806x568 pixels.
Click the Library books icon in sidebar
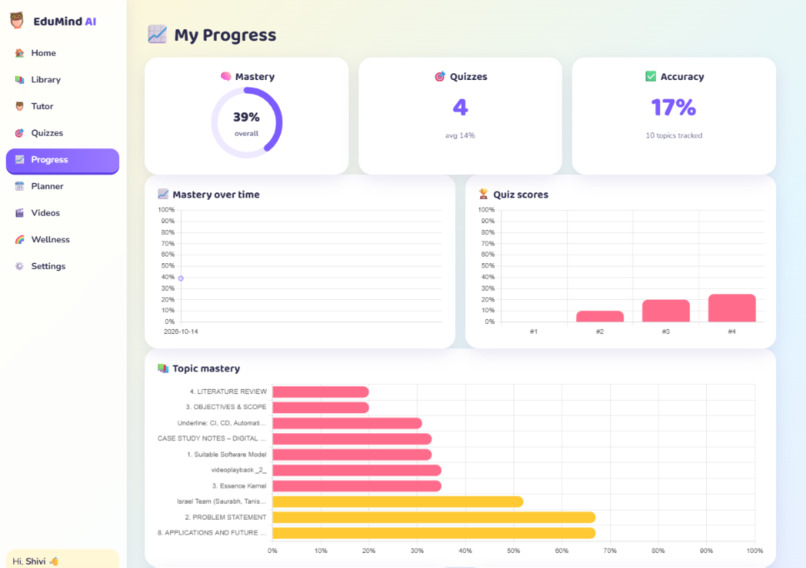[x=20, y=80]
